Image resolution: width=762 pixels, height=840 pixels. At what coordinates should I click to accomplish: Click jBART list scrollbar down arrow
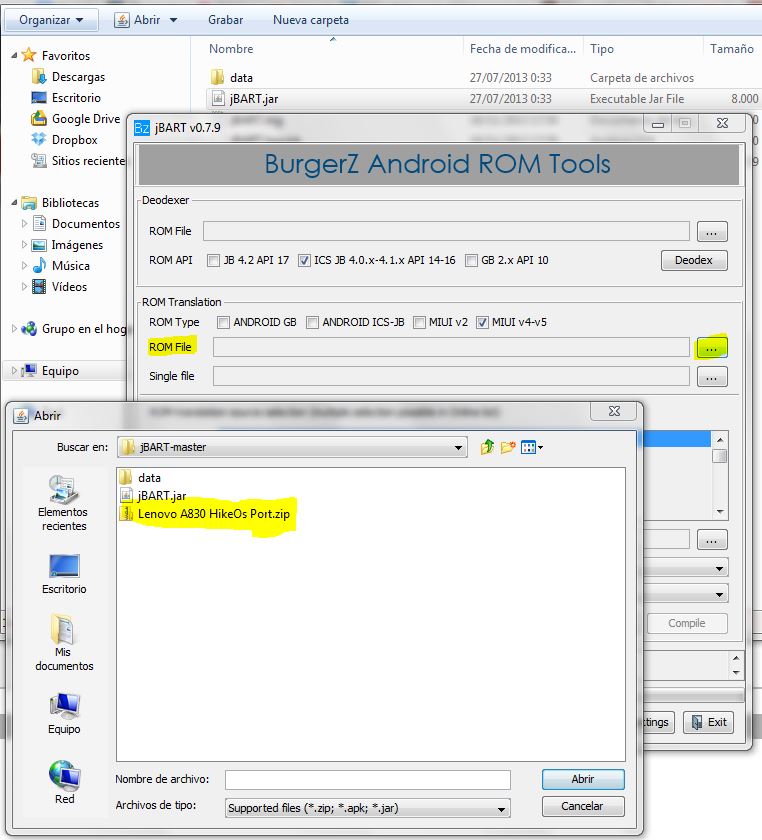(720, 512)
